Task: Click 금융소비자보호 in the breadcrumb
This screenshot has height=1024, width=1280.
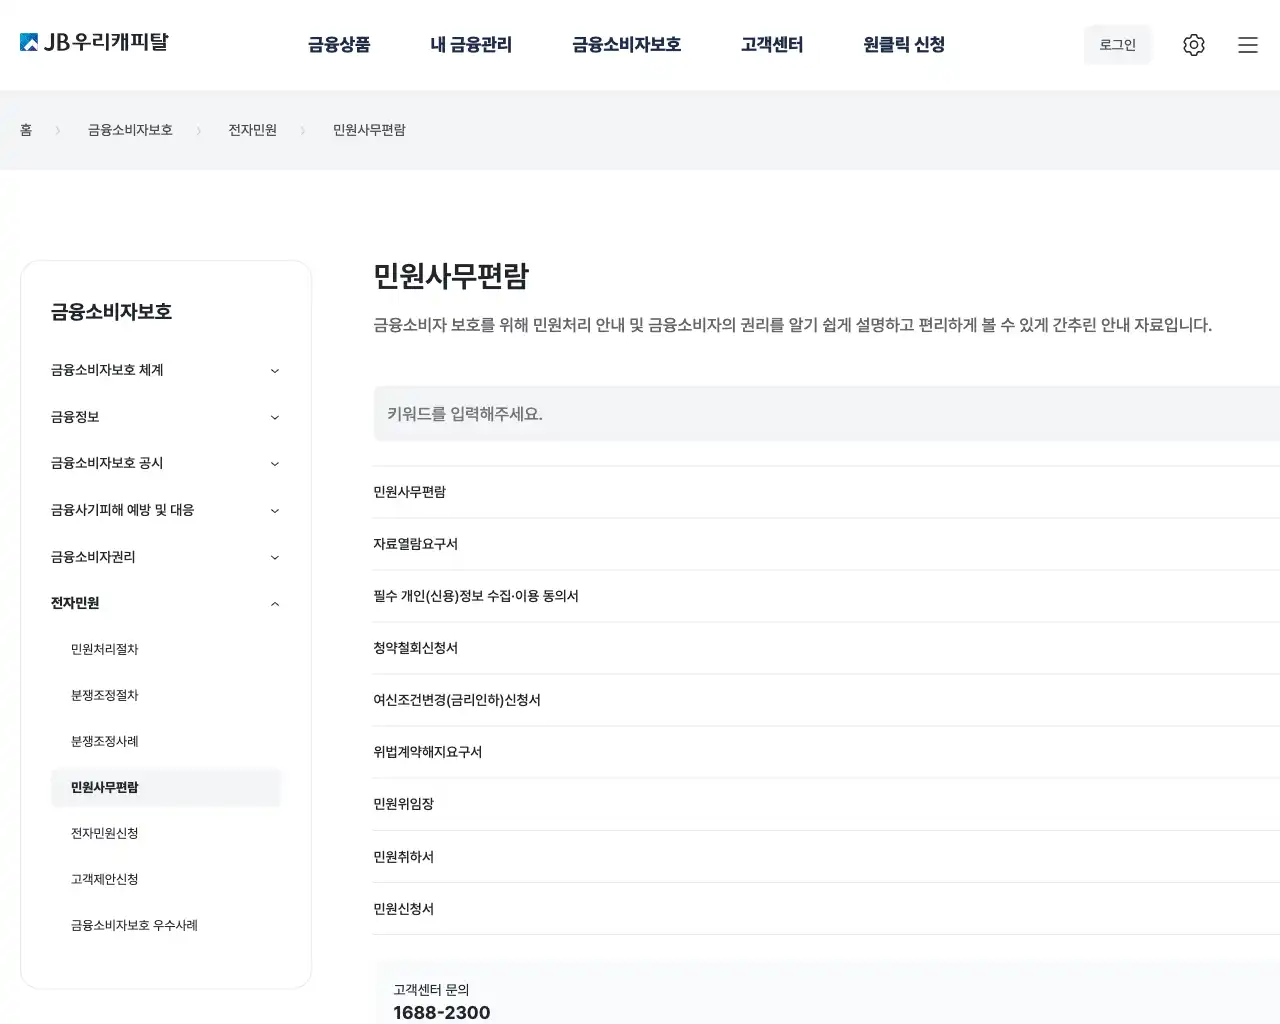Action: 130,130
